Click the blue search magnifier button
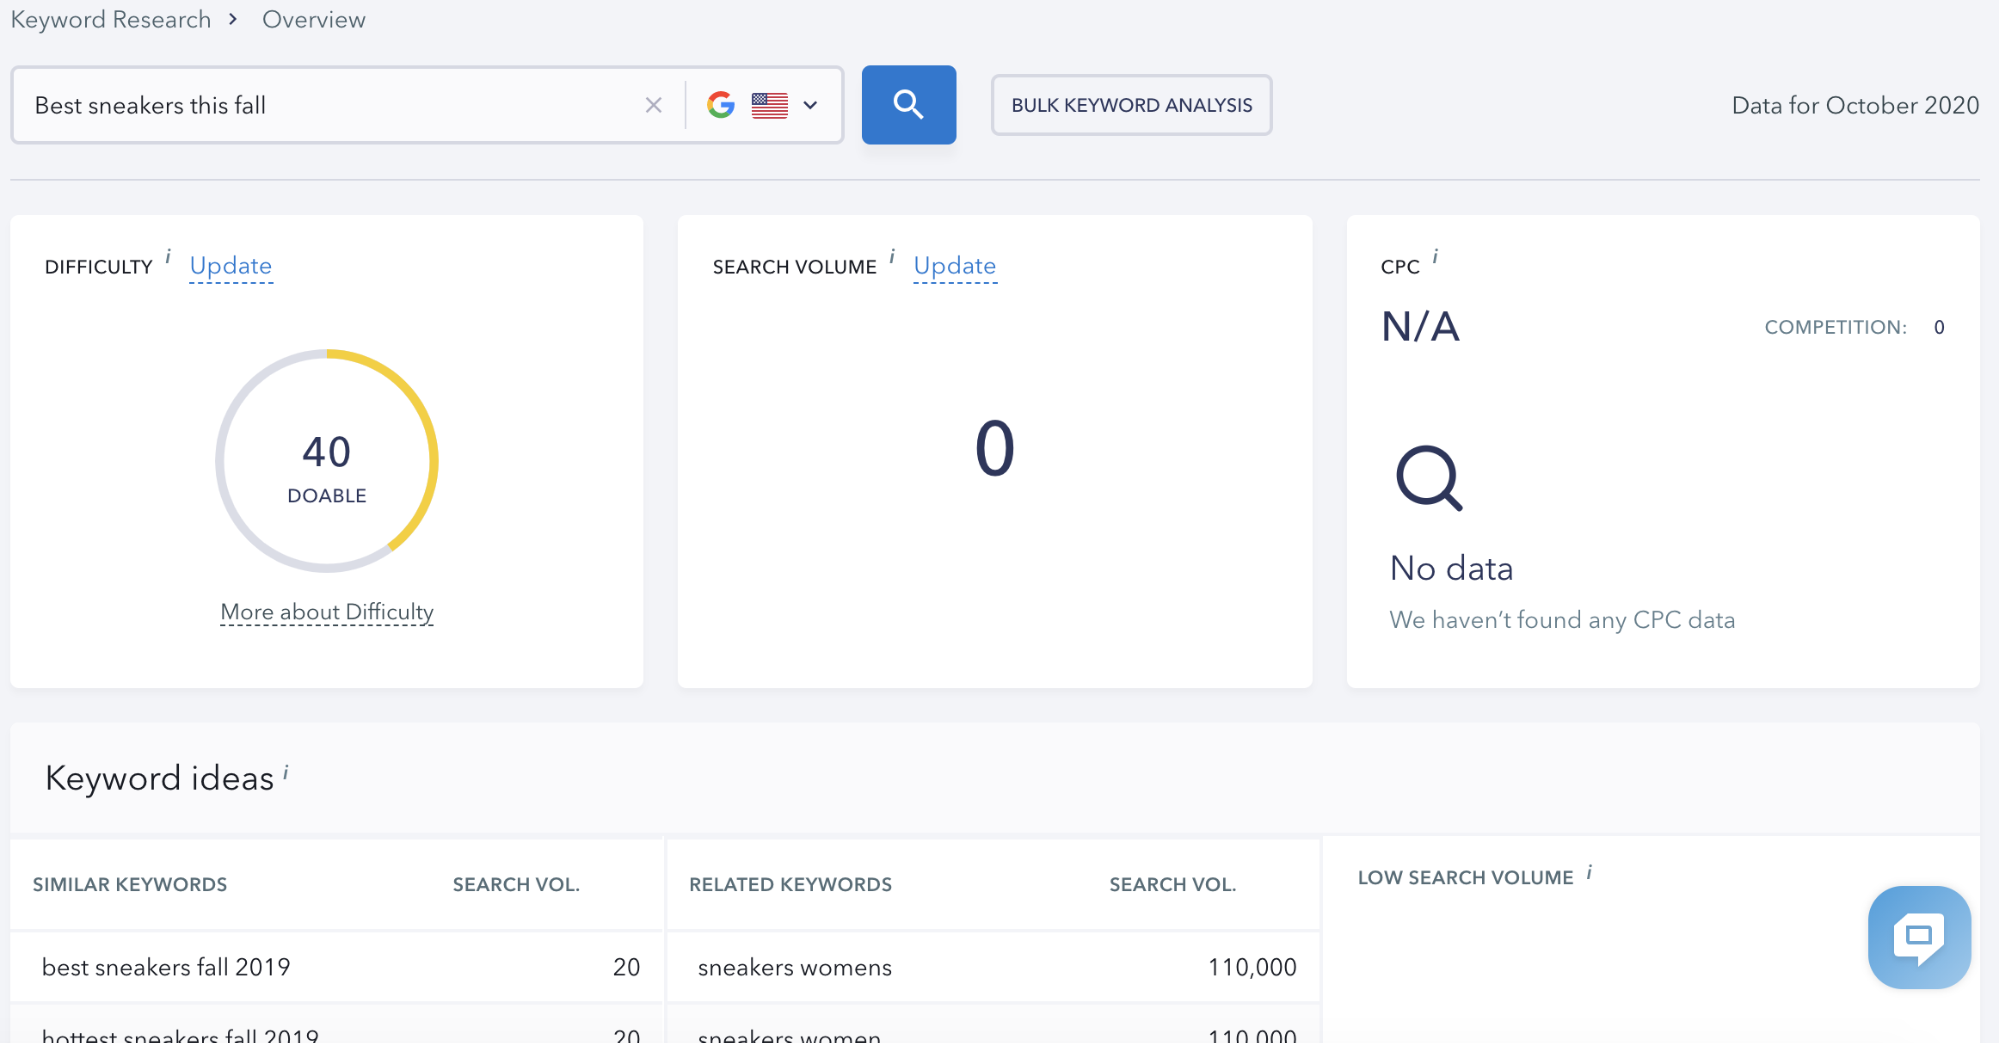 pos(908,105)
